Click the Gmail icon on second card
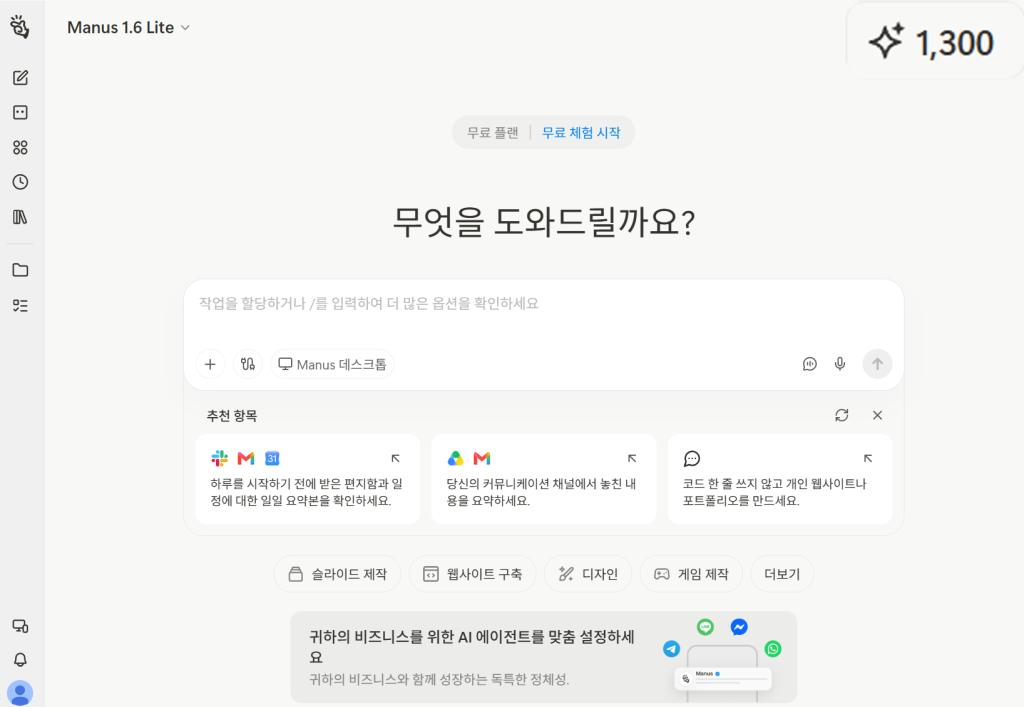Screen dimensions: 1024x707 (x=482, y=458)
